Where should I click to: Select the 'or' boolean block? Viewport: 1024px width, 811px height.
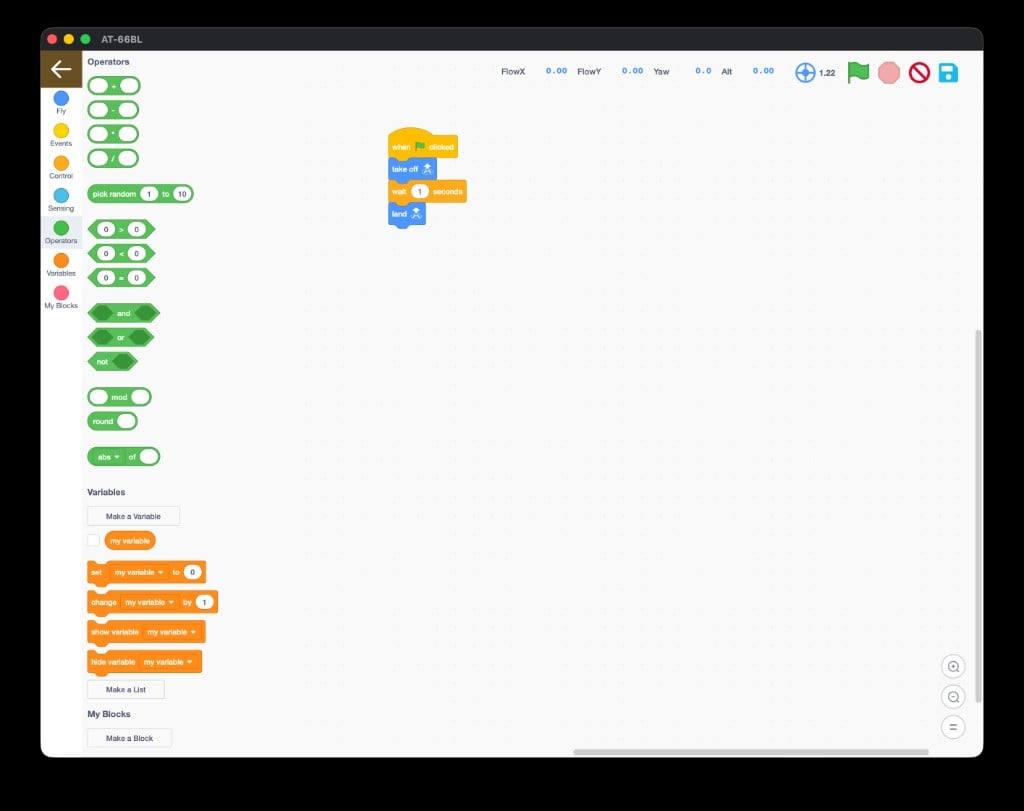121,338
